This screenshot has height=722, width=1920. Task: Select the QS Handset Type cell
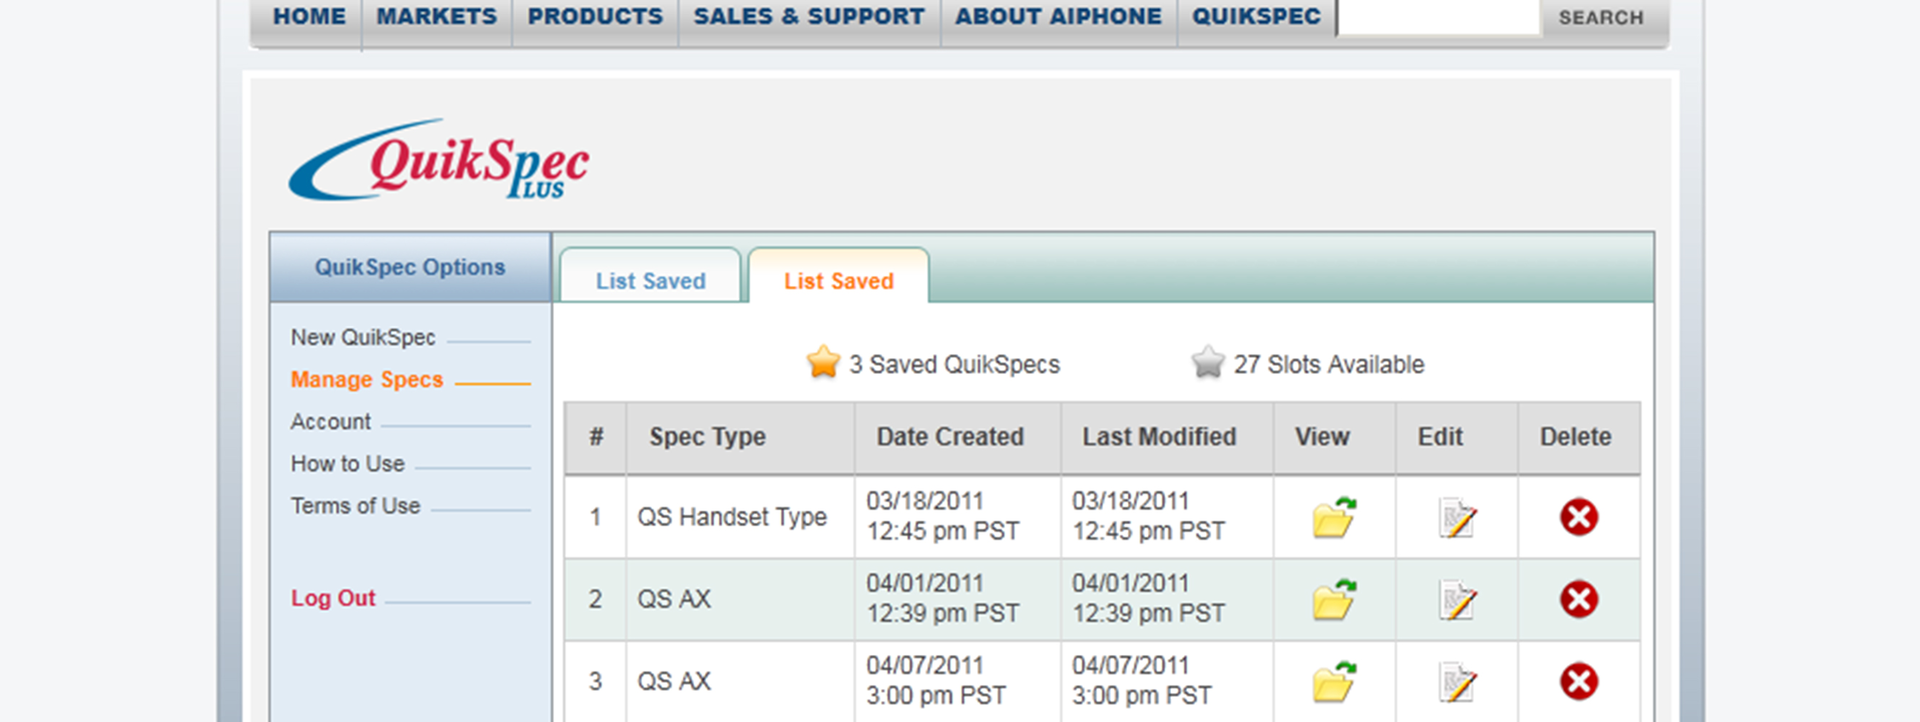pos(740,517)
